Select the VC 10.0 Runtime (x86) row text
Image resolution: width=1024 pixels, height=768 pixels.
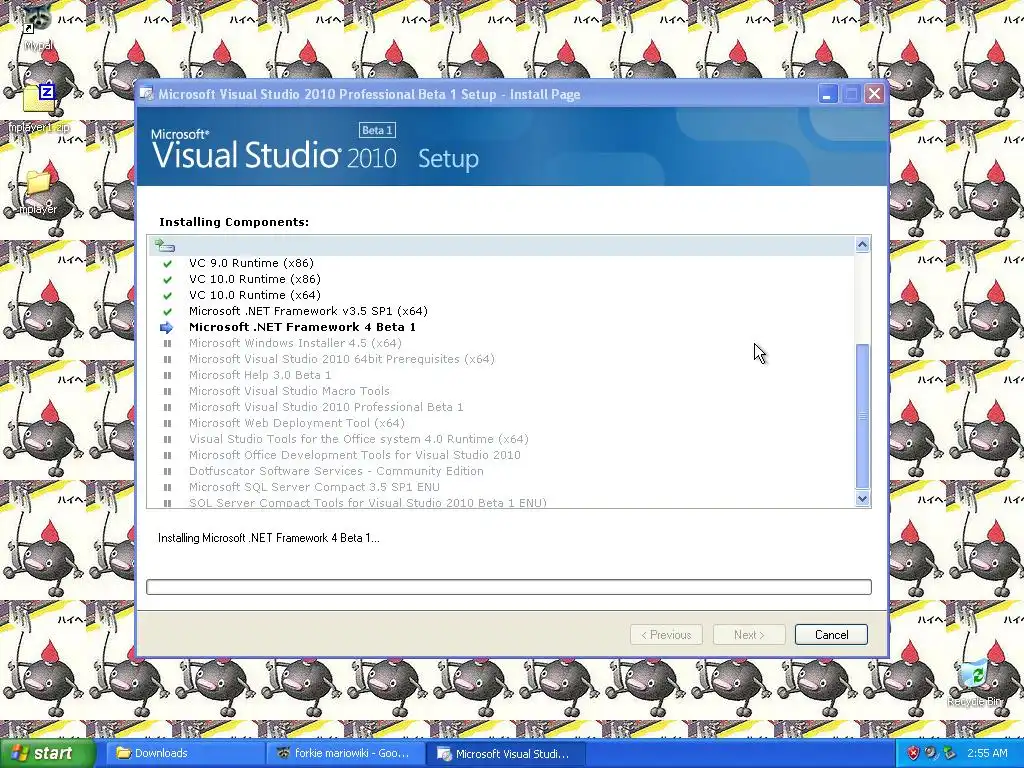click(255, 279)
